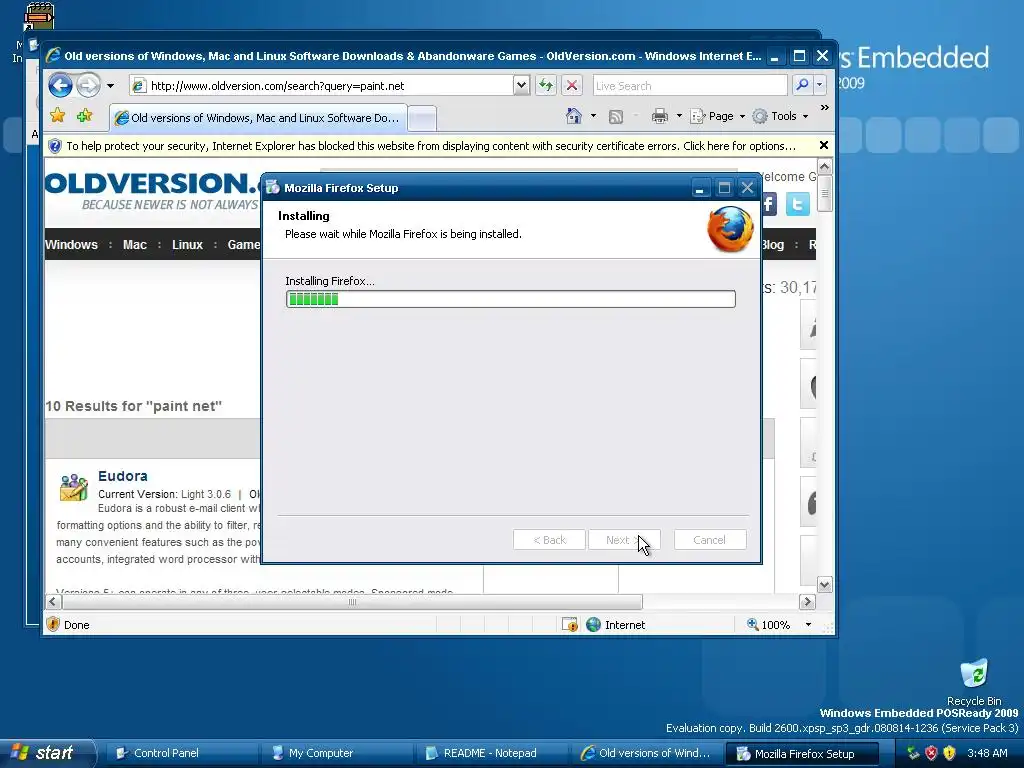1024x768 pixels.
Task: Click the network connection tray icon
Action: pyautogui.click(x=913, y=753)
